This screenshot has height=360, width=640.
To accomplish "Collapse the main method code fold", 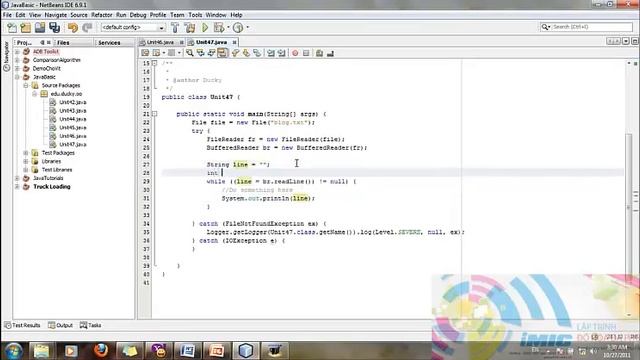I will coord(155,114).
